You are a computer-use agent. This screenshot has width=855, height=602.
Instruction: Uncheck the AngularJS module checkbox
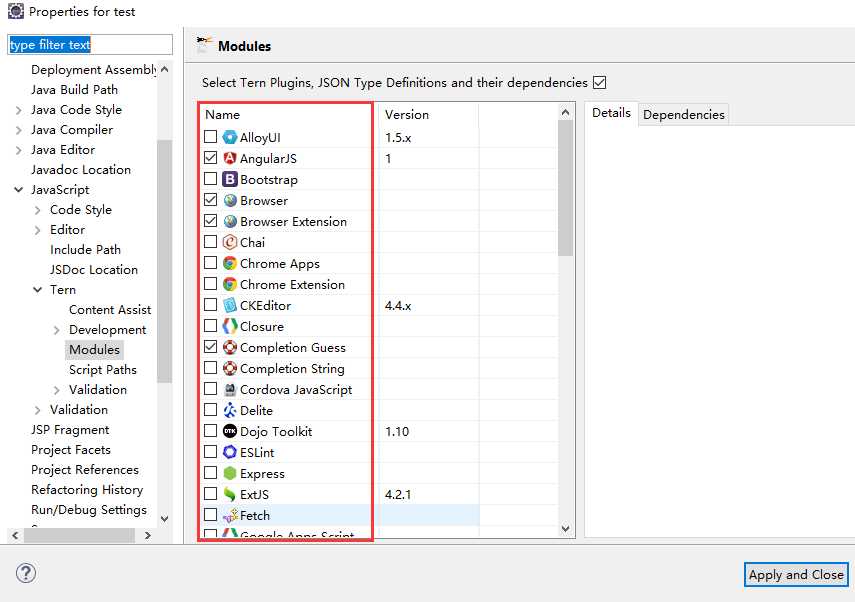[210, 158]
